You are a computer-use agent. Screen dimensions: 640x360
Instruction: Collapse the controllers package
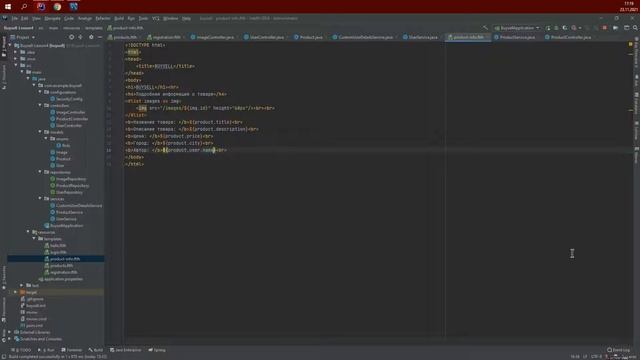[40, 105]
